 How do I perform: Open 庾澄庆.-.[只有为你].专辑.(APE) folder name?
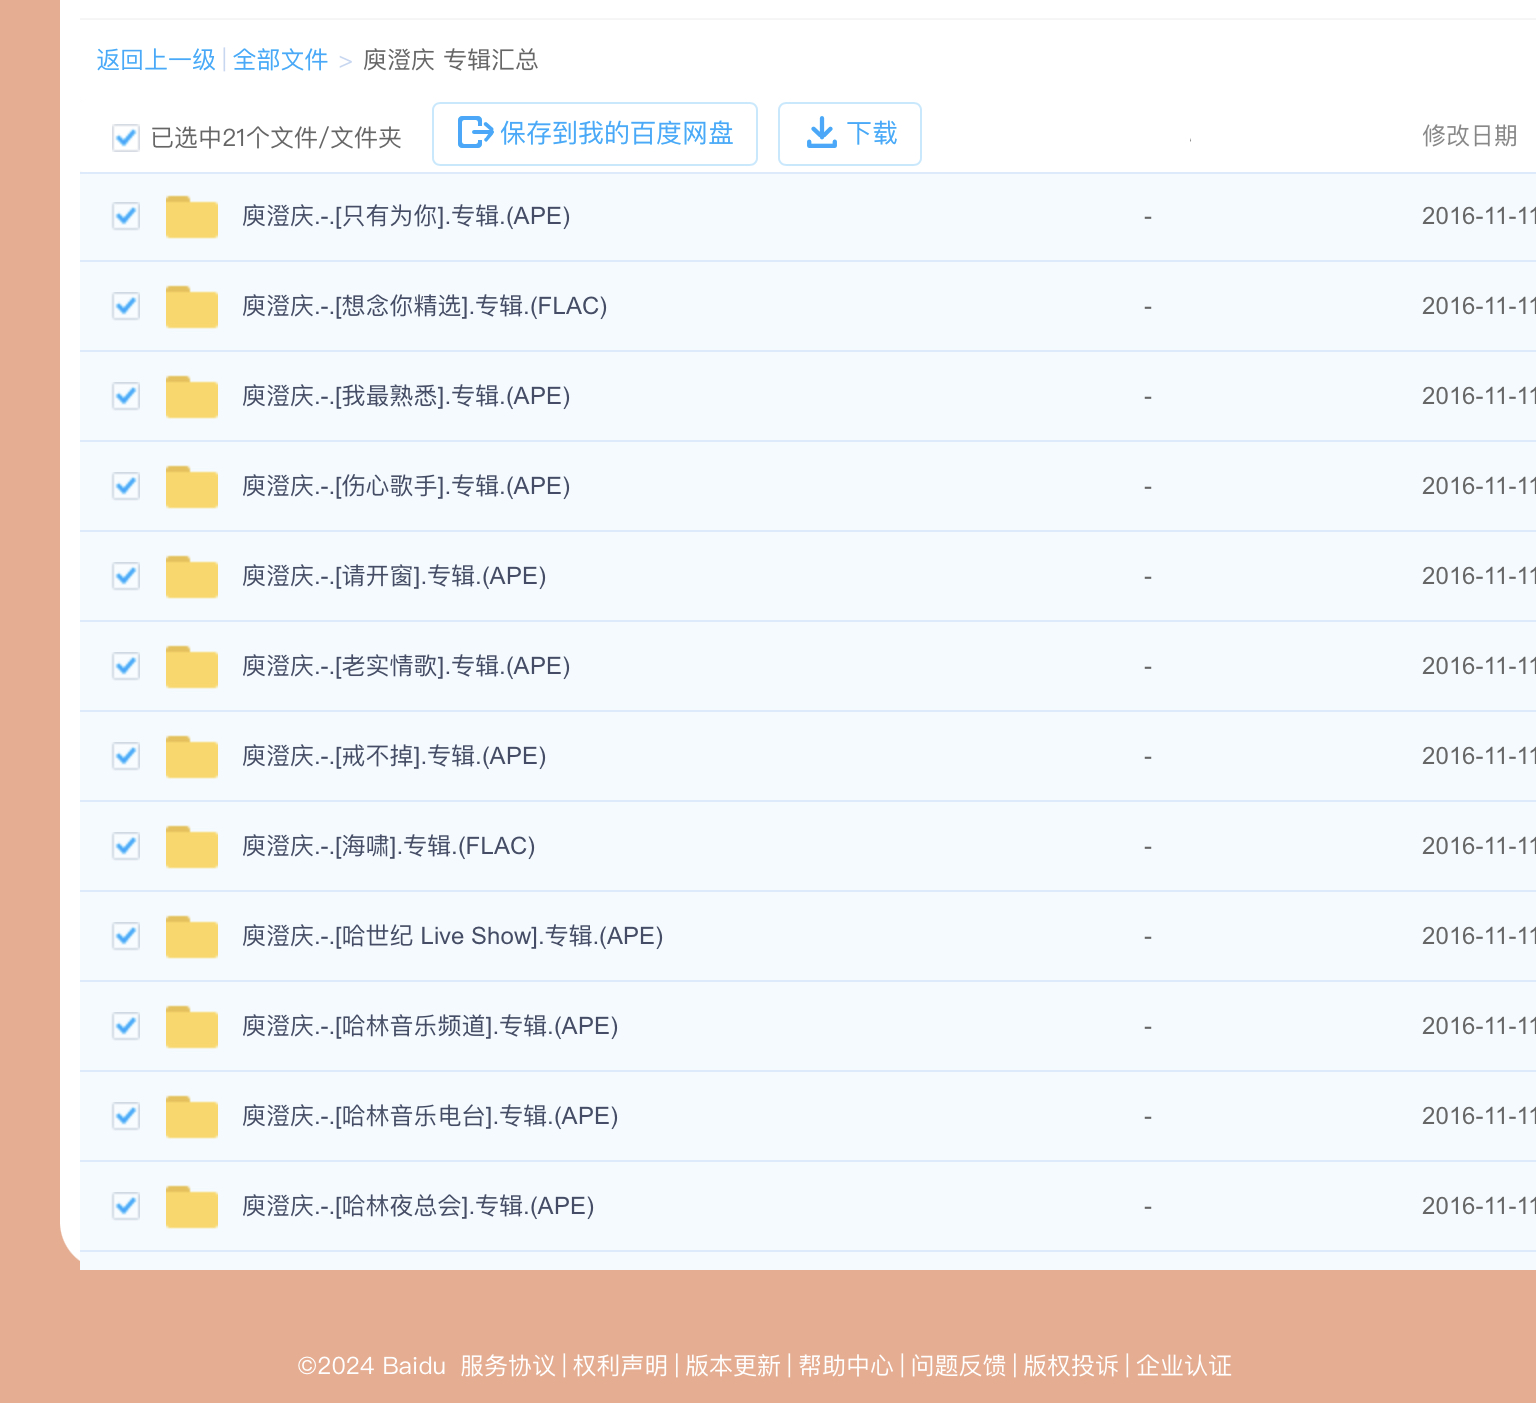(406, 216)
